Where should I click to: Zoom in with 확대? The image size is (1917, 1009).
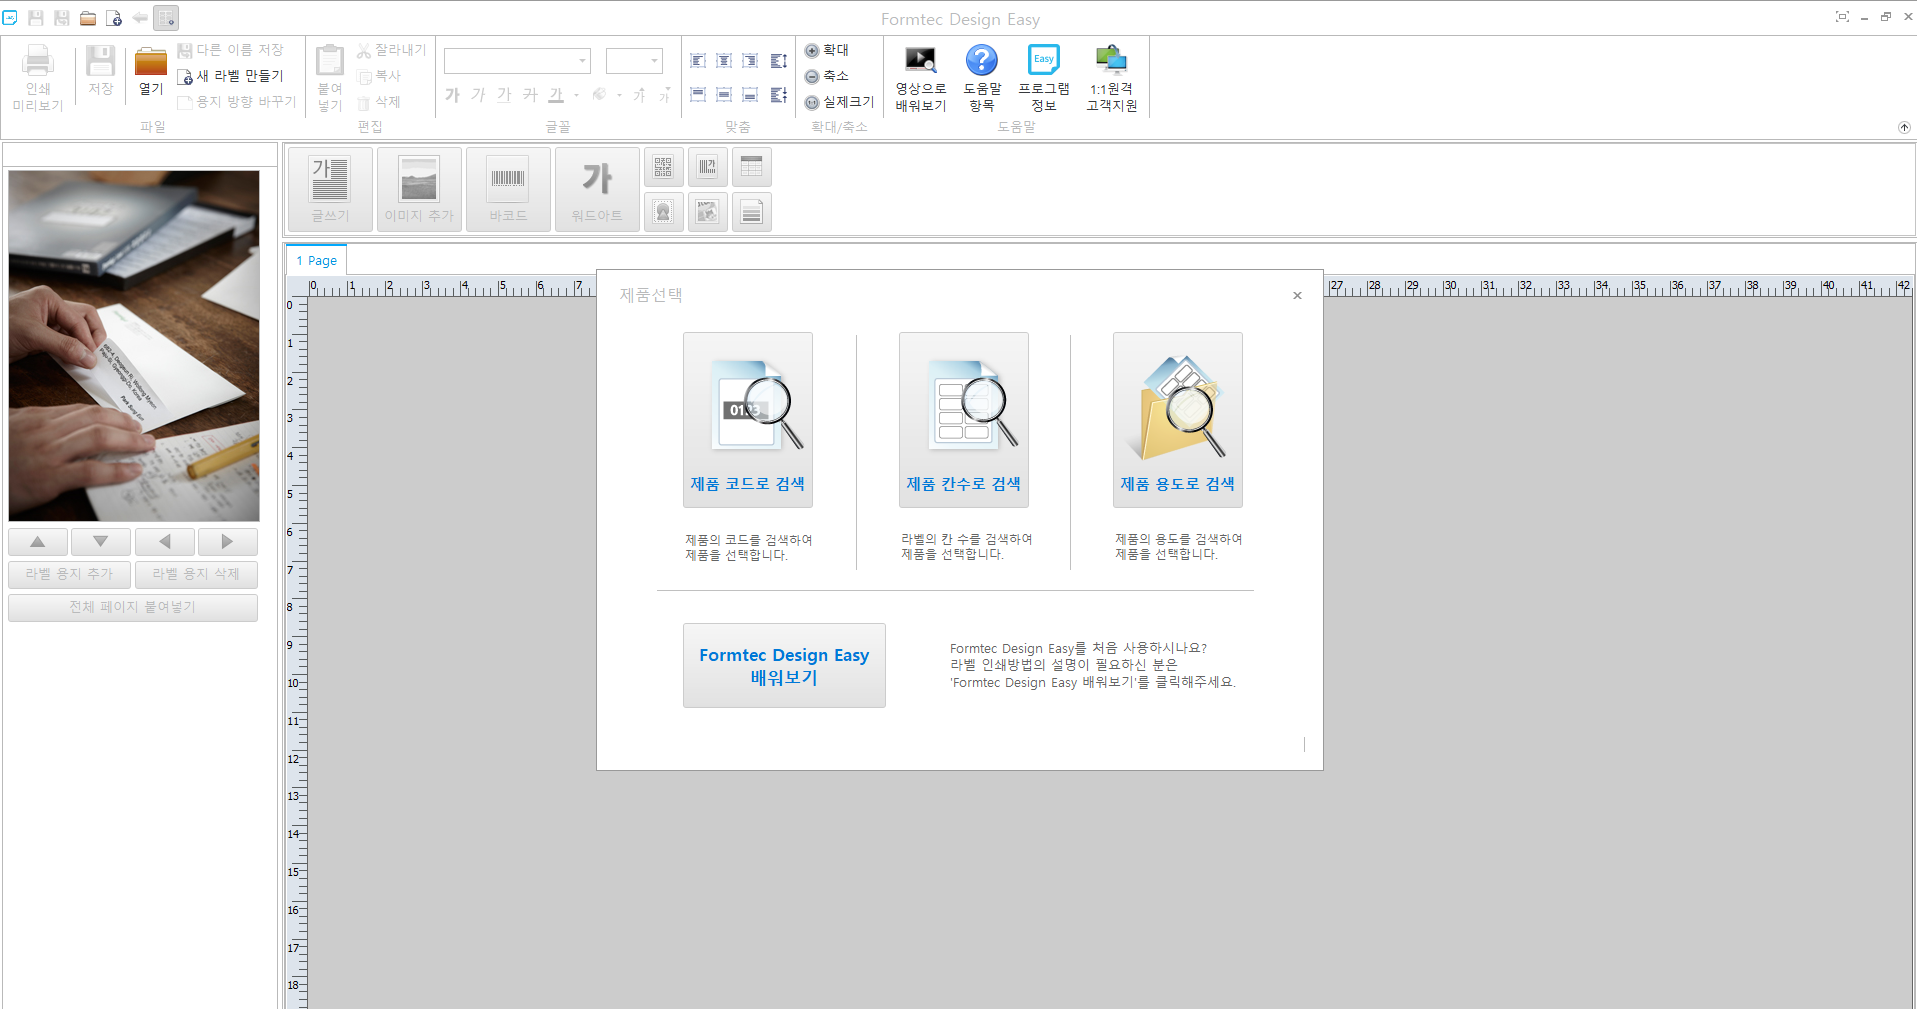[827, 50]
